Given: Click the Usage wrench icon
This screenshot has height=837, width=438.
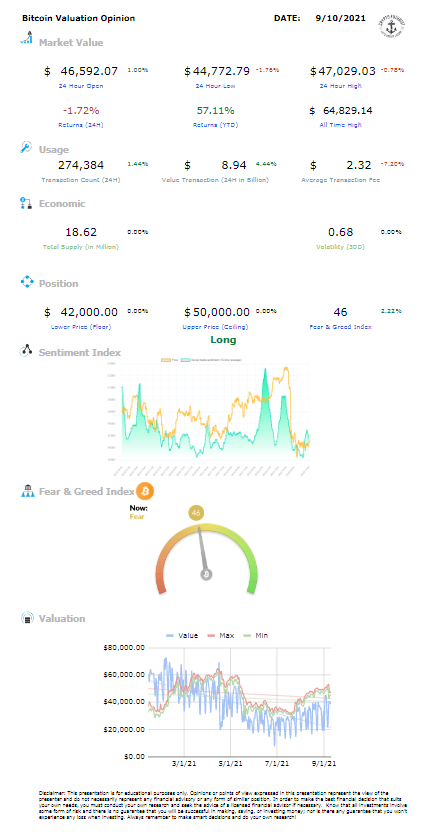Looking at the screenshot, I should 26,148.
